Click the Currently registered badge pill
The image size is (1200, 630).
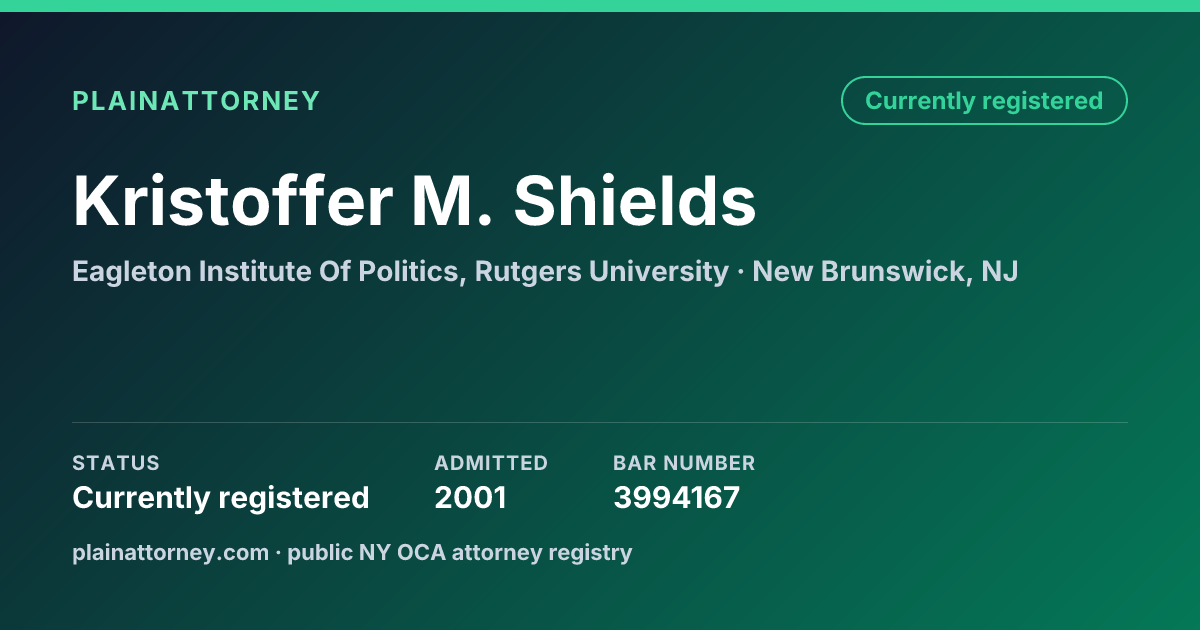coord(984,101)
